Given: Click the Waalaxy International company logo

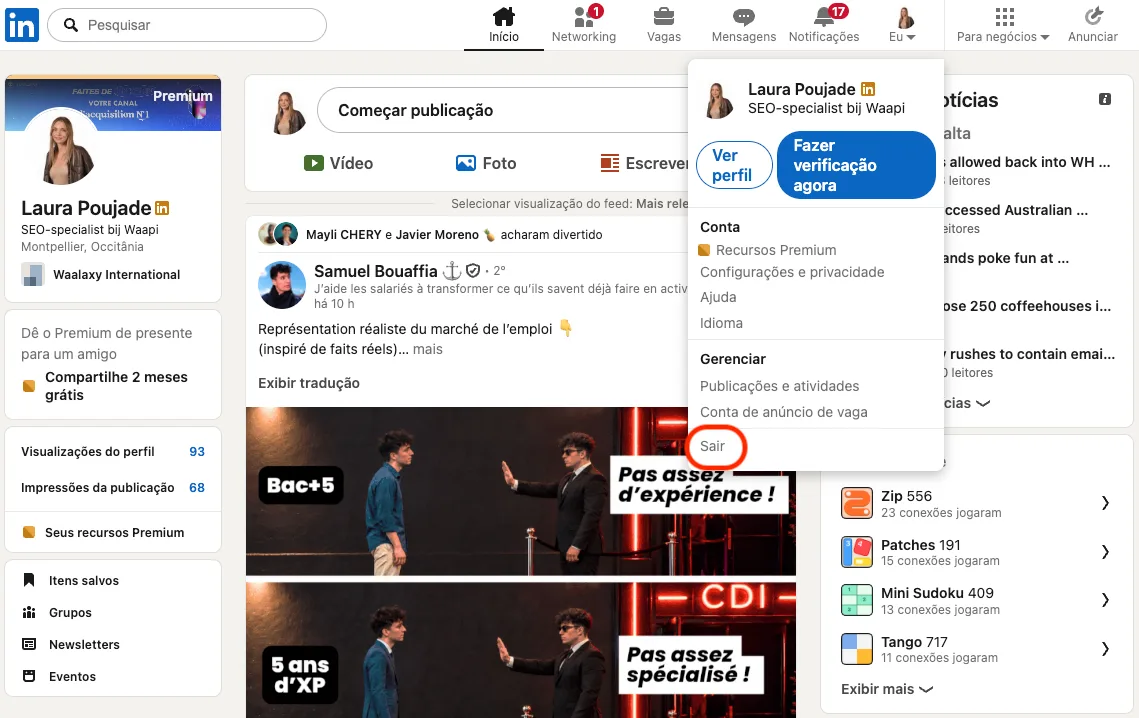Looking at the screenshot, I should coord(33,275).
